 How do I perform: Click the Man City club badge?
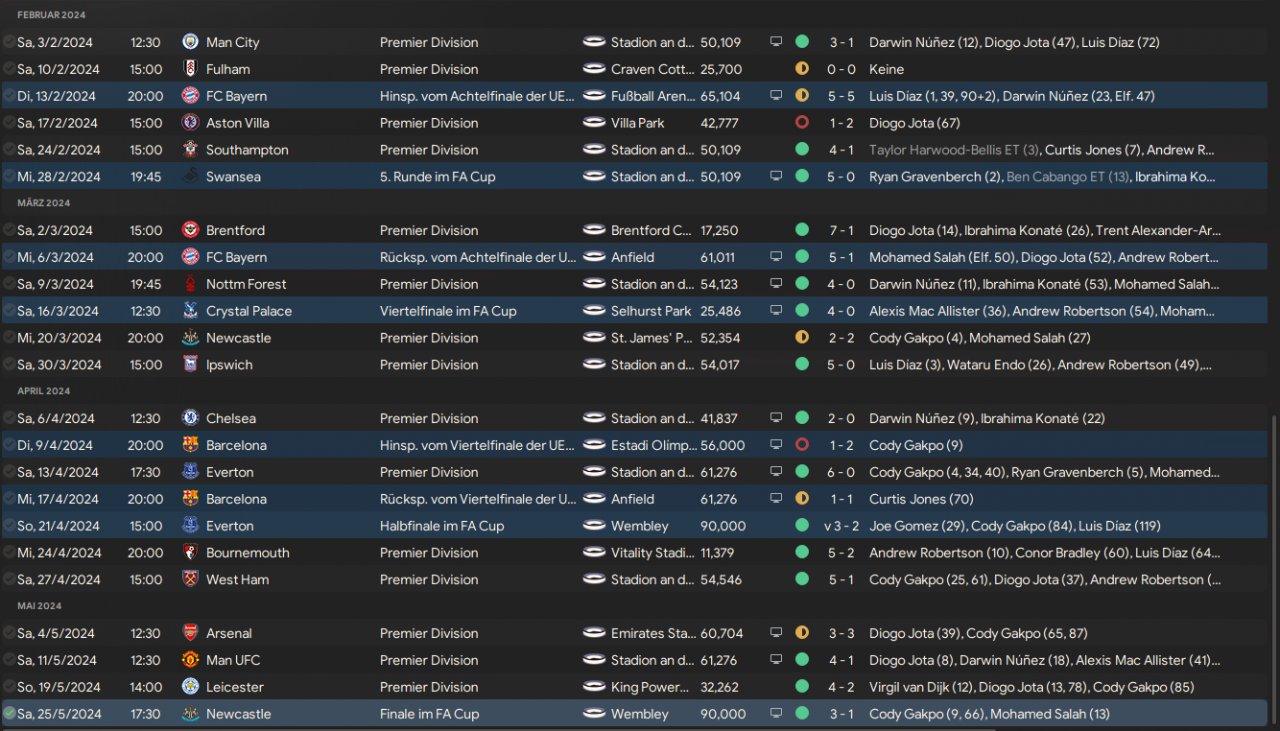[190, 42]
